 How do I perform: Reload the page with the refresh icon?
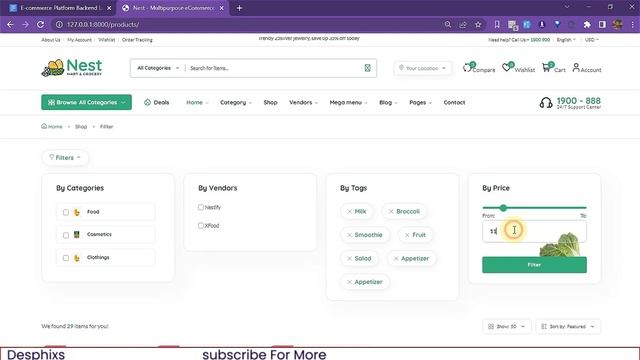[x=40, y=24]
